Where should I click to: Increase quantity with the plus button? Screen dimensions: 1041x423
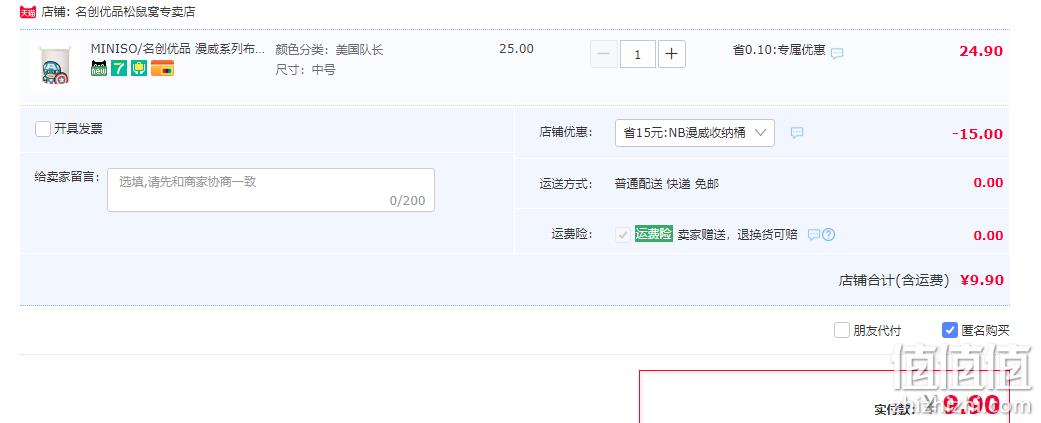671,54
